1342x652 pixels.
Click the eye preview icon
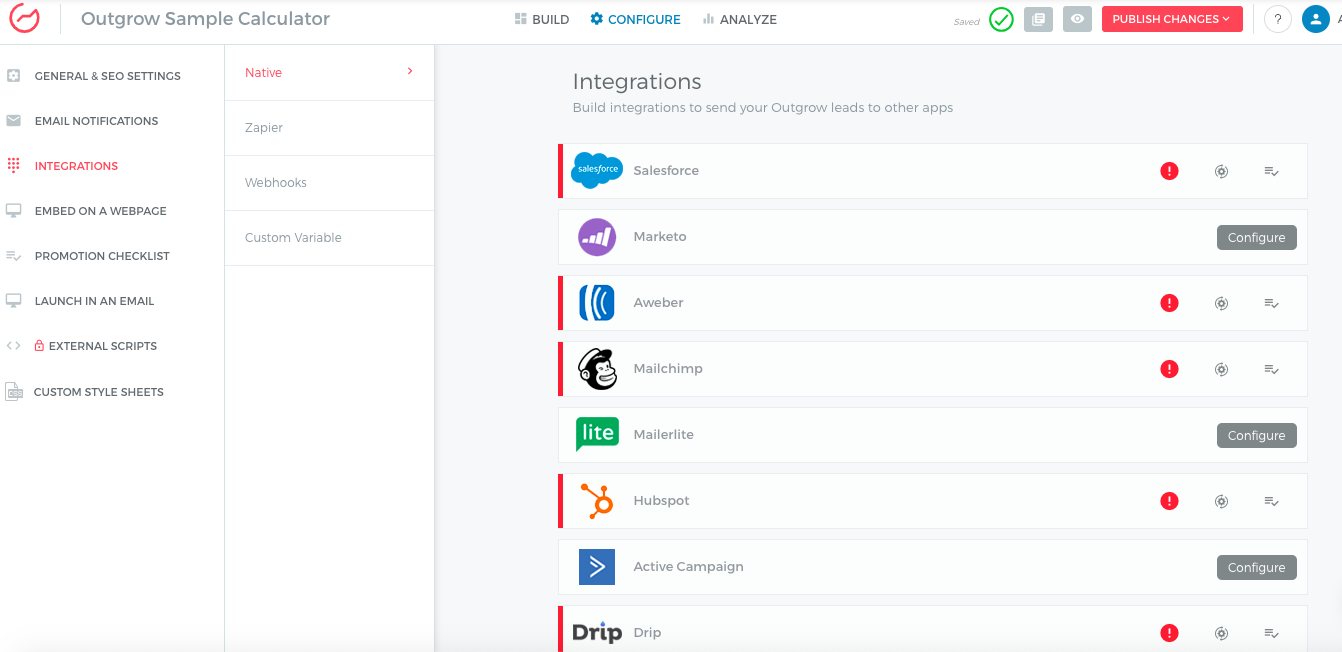pyautogui.click(x=1077, y=19)
